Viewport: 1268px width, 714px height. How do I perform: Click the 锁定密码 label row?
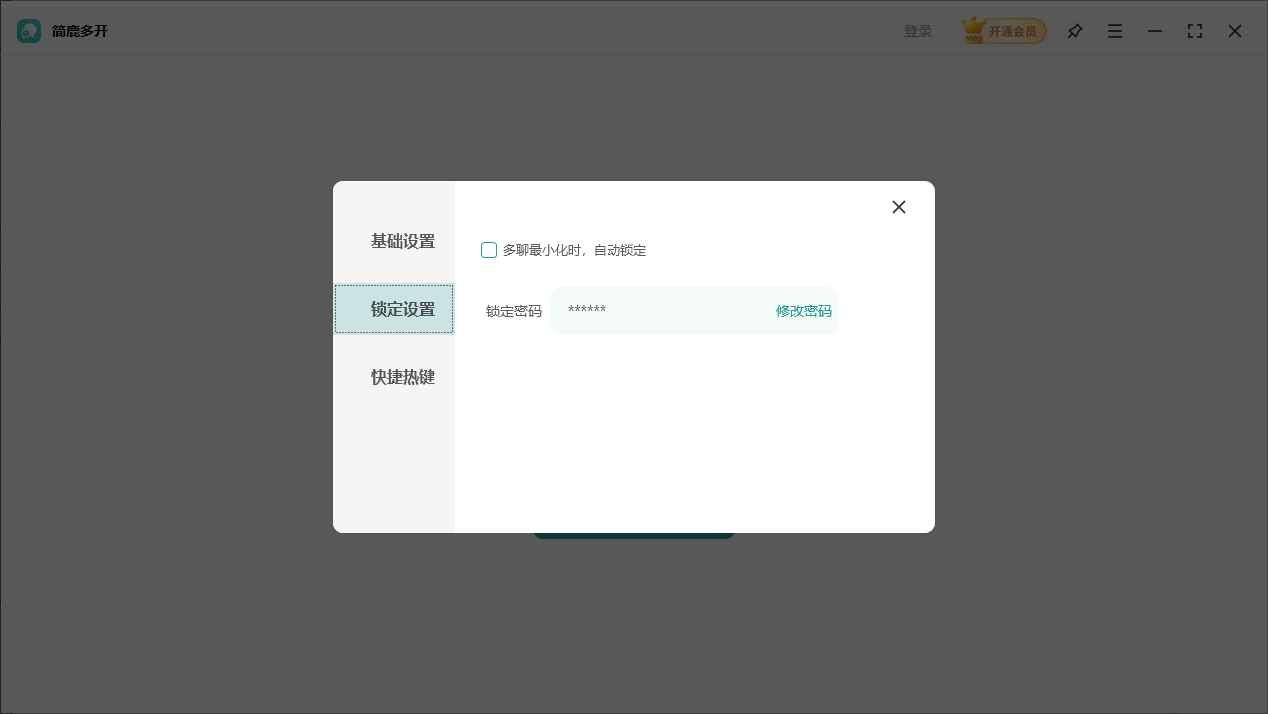(512, 311)
